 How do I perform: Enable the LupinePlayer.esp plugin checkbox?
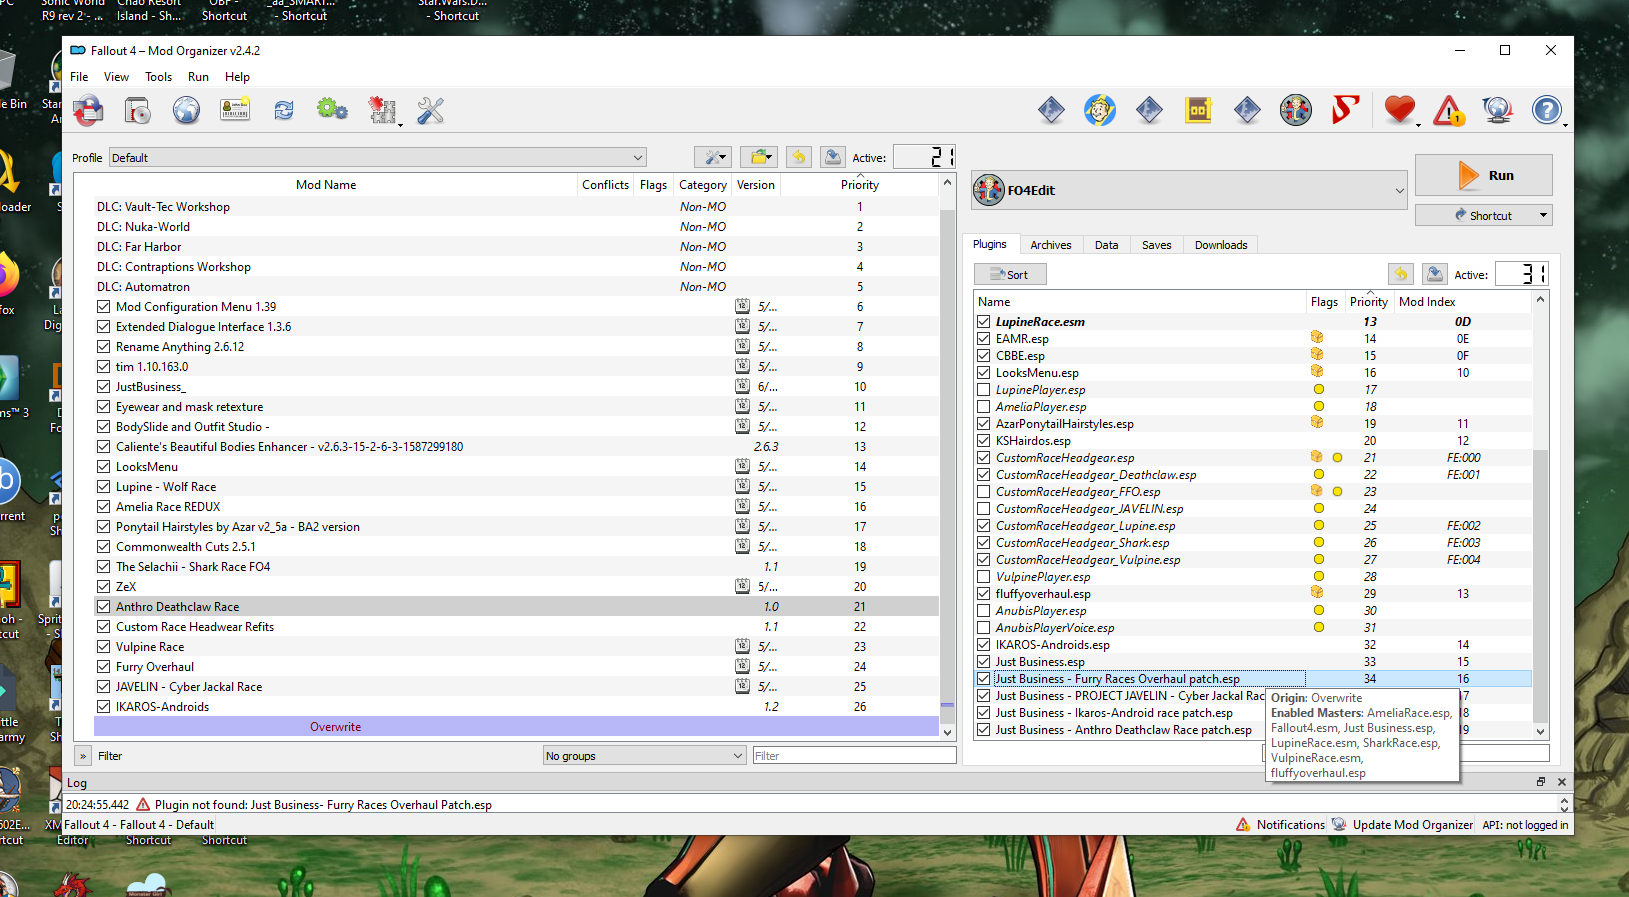[984, 390]
